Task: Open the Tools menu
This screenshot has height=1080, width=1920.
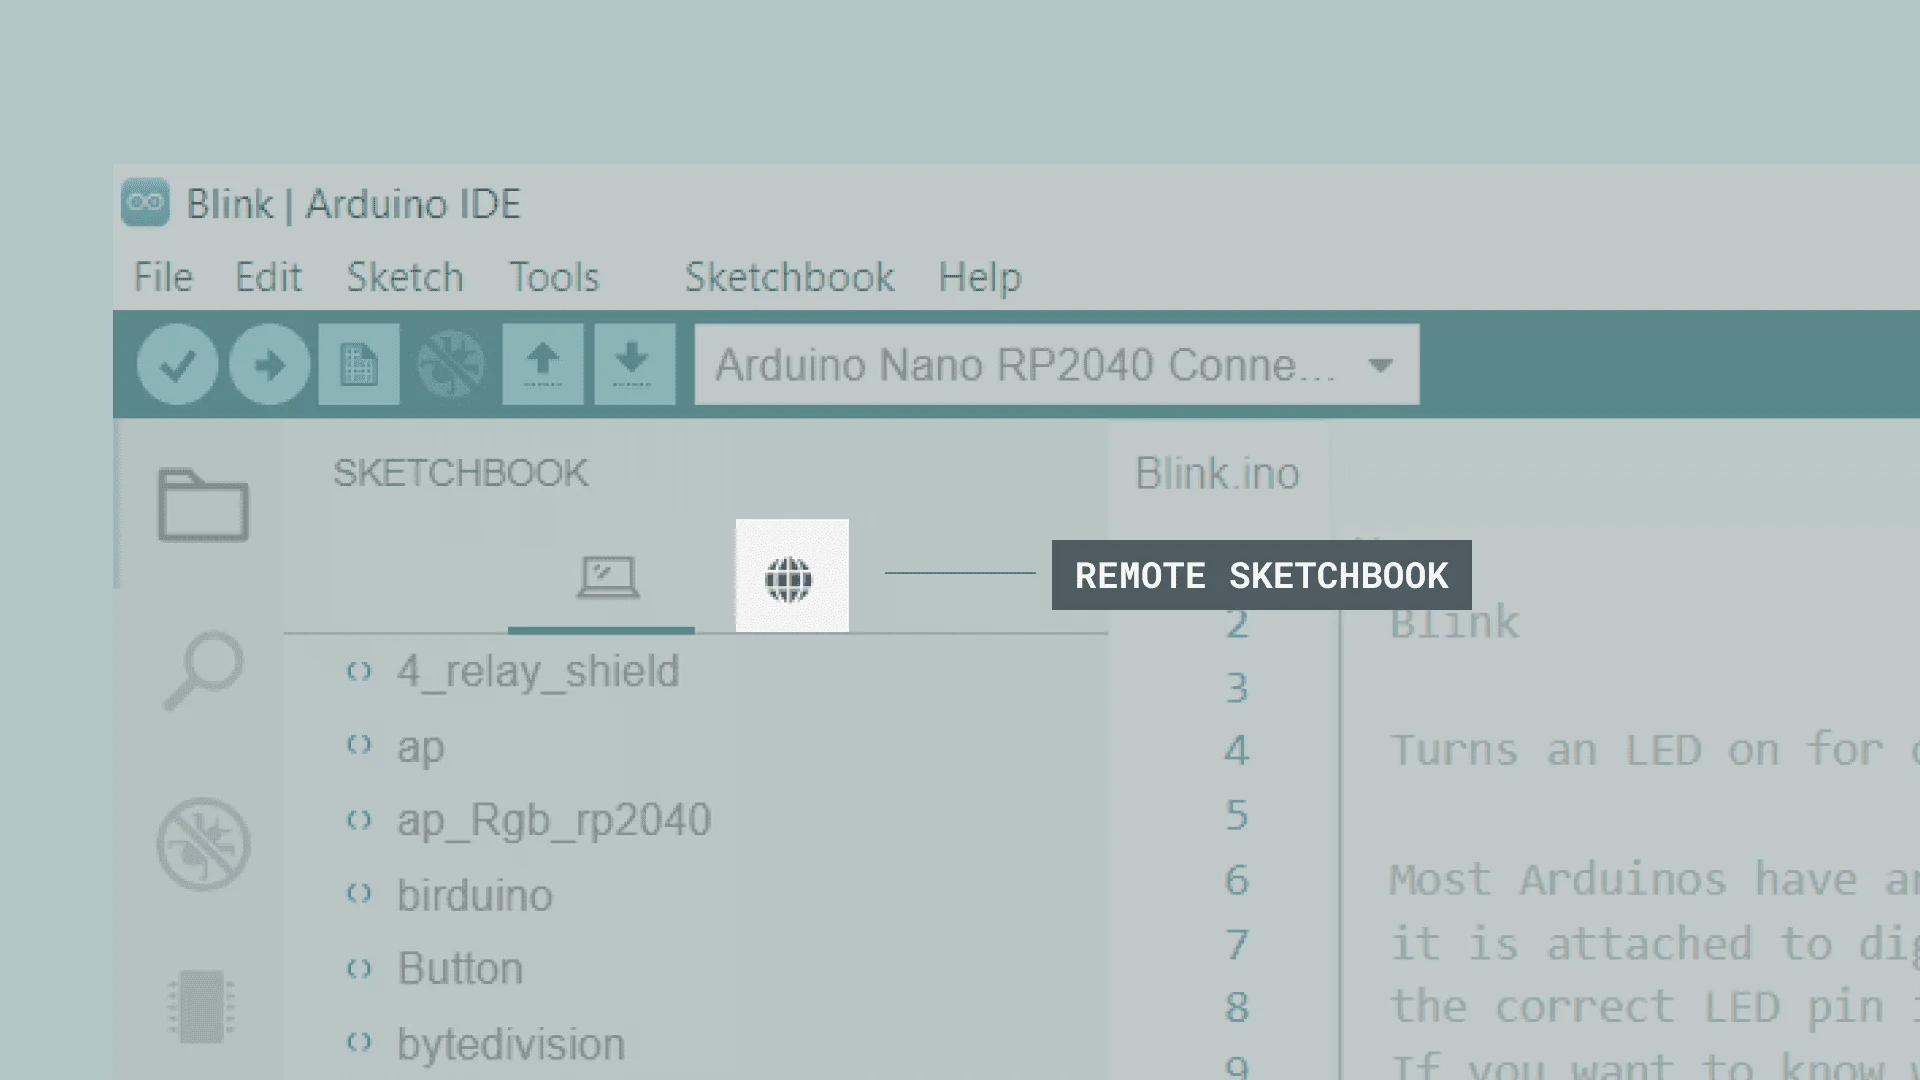Action: click(x=554, y=277)
